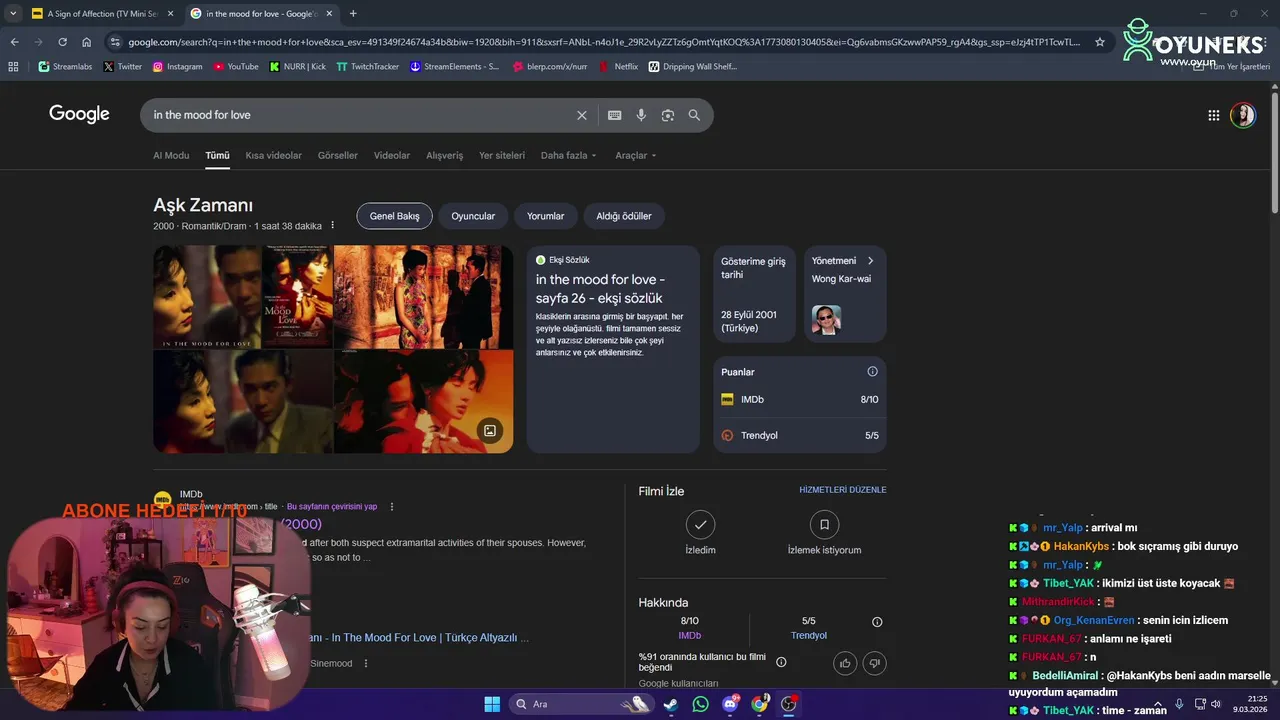1280x720 pixels.
Task: Go back to the previous page
Action: pos(14,42)
